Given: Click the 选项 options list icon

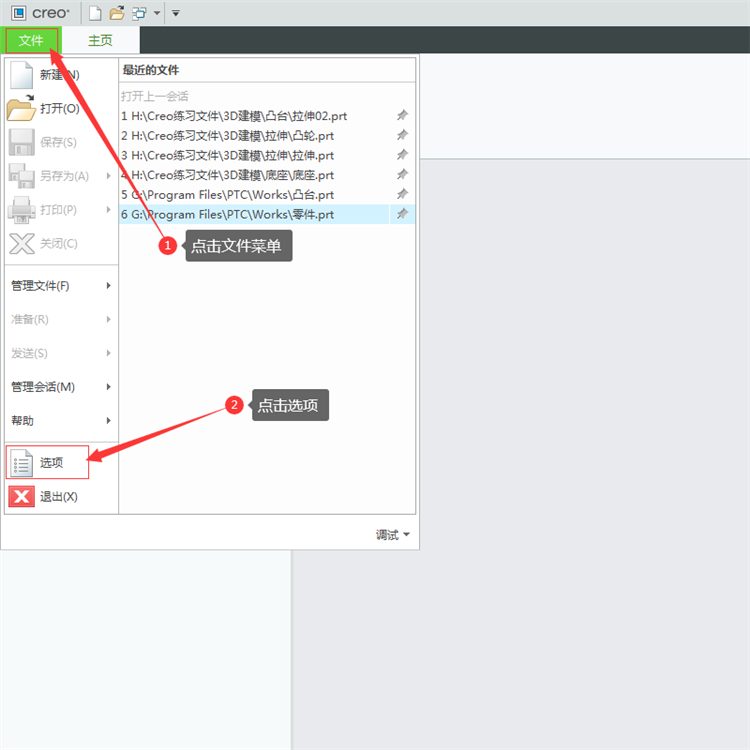Looking at the screenshot, I should [22, 463].
